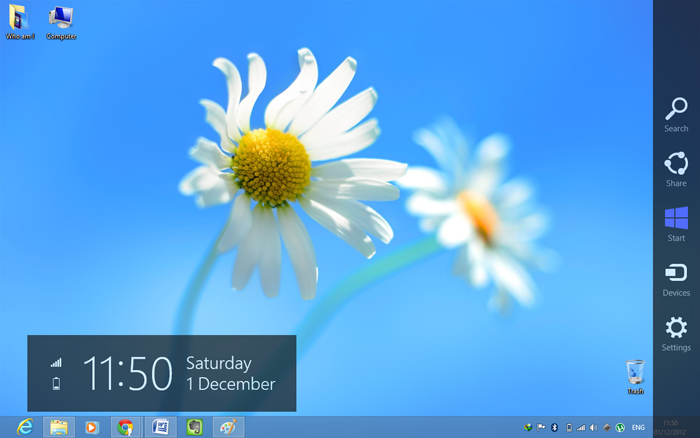This screenshot has width=700, height=438.
Task: Click the Bluetooth tray icon
Action: pyautogui.click(x=554, y=427)
